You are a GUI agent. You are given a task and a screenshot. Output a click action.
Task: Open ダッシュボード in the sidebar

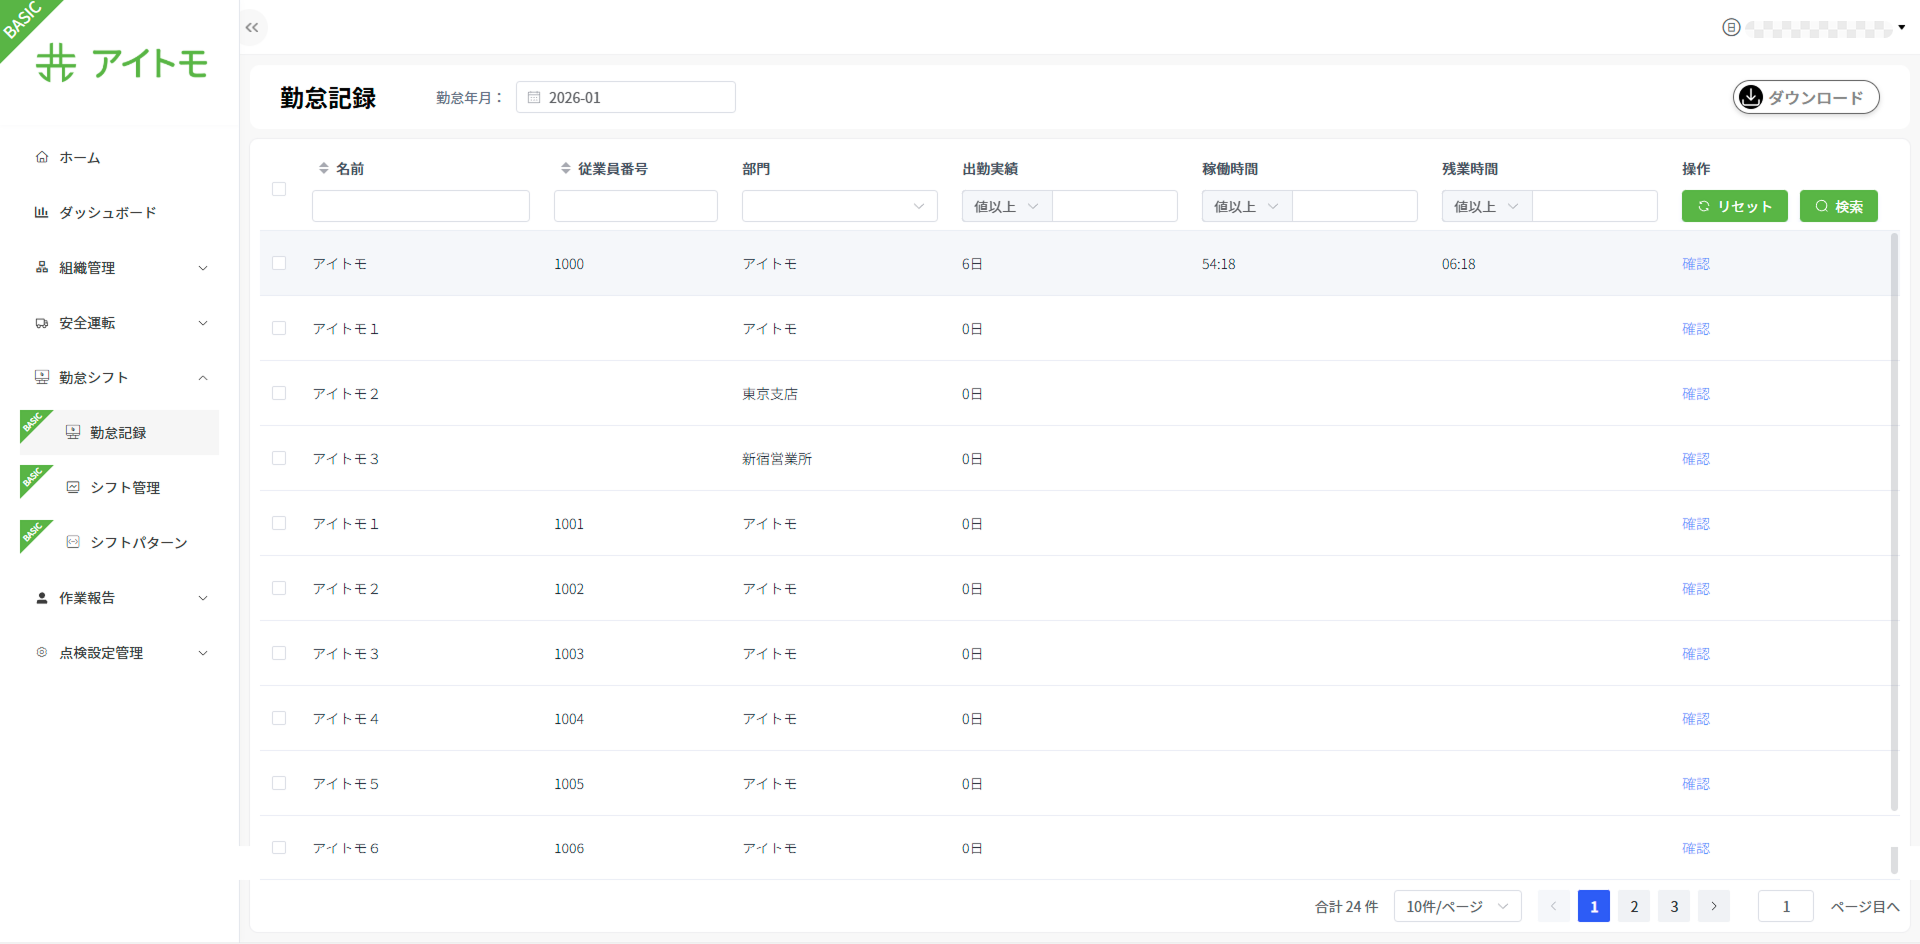click(x=107, y=213)
